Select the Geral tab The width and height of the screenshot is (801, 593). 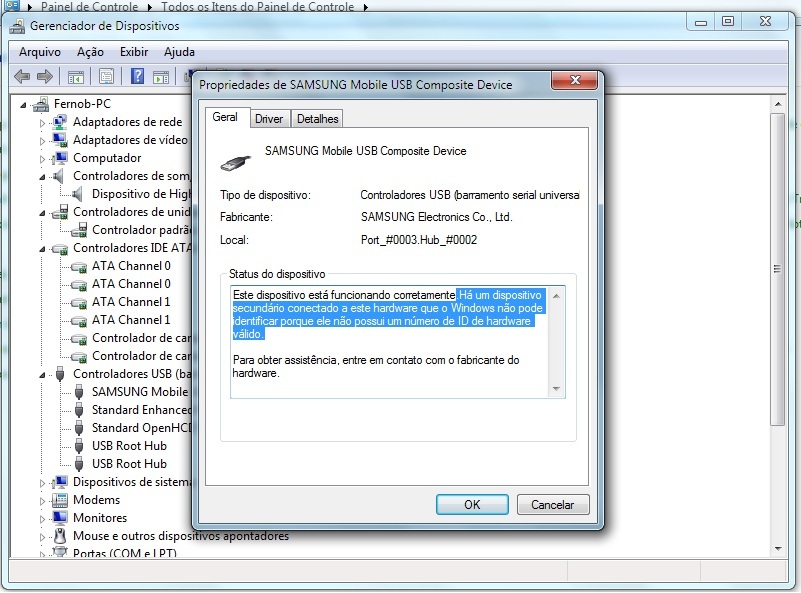click(225, 117)
